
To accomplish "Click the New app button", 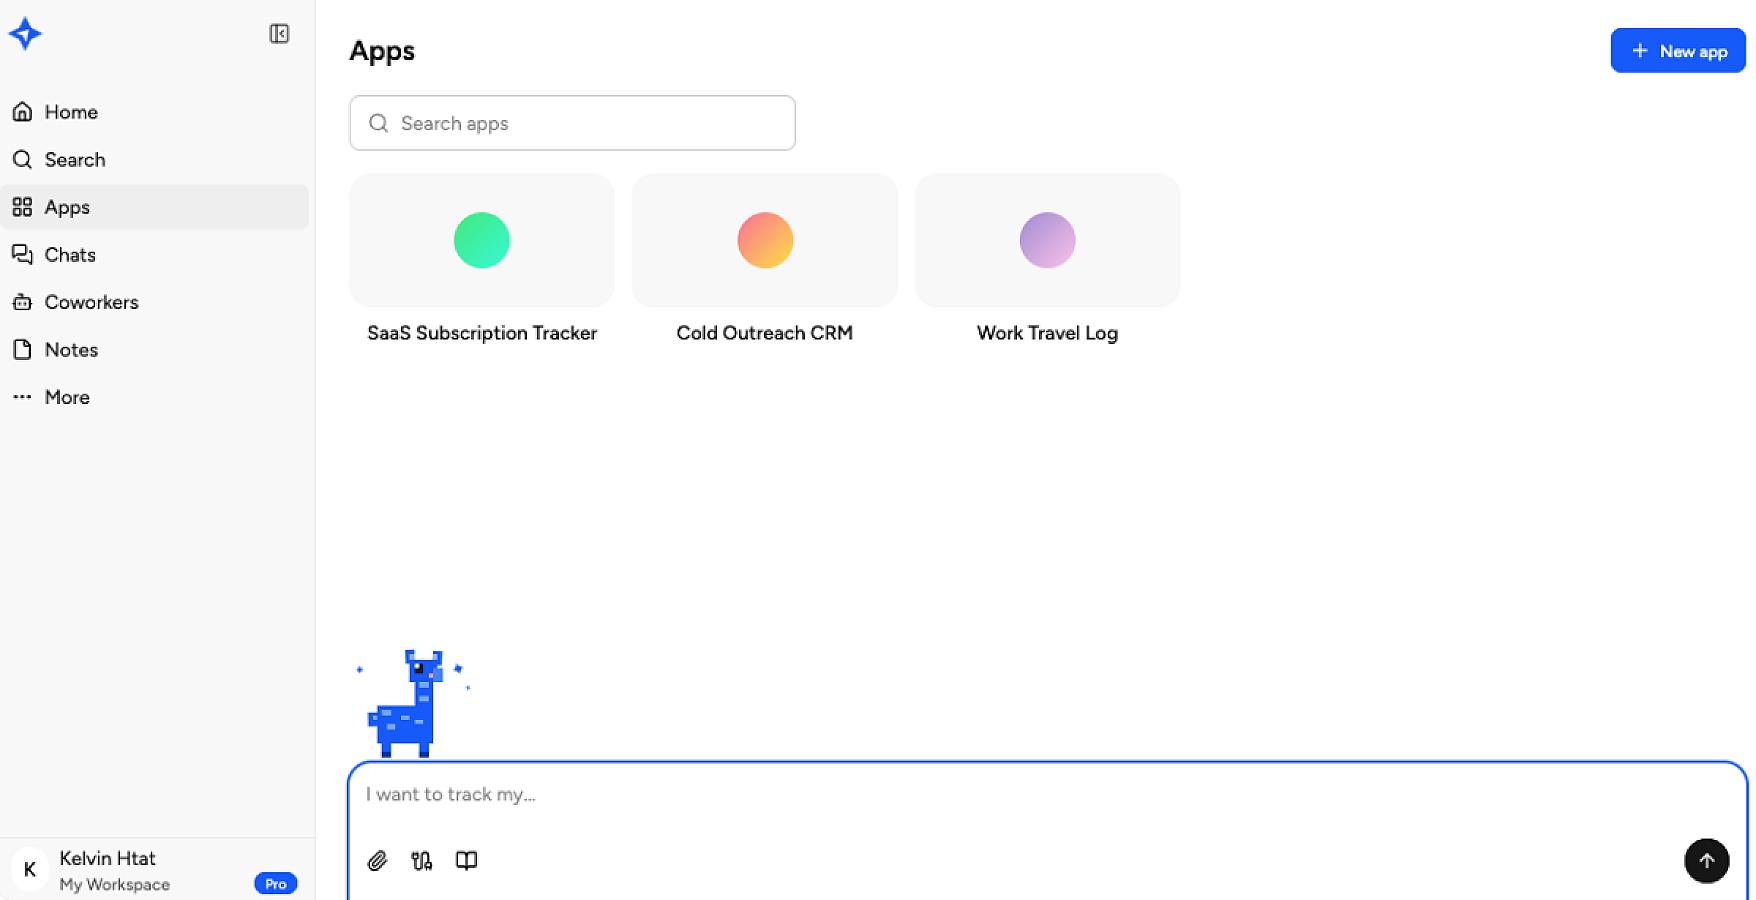I will pyautogui.click(x=1678, y=51).
